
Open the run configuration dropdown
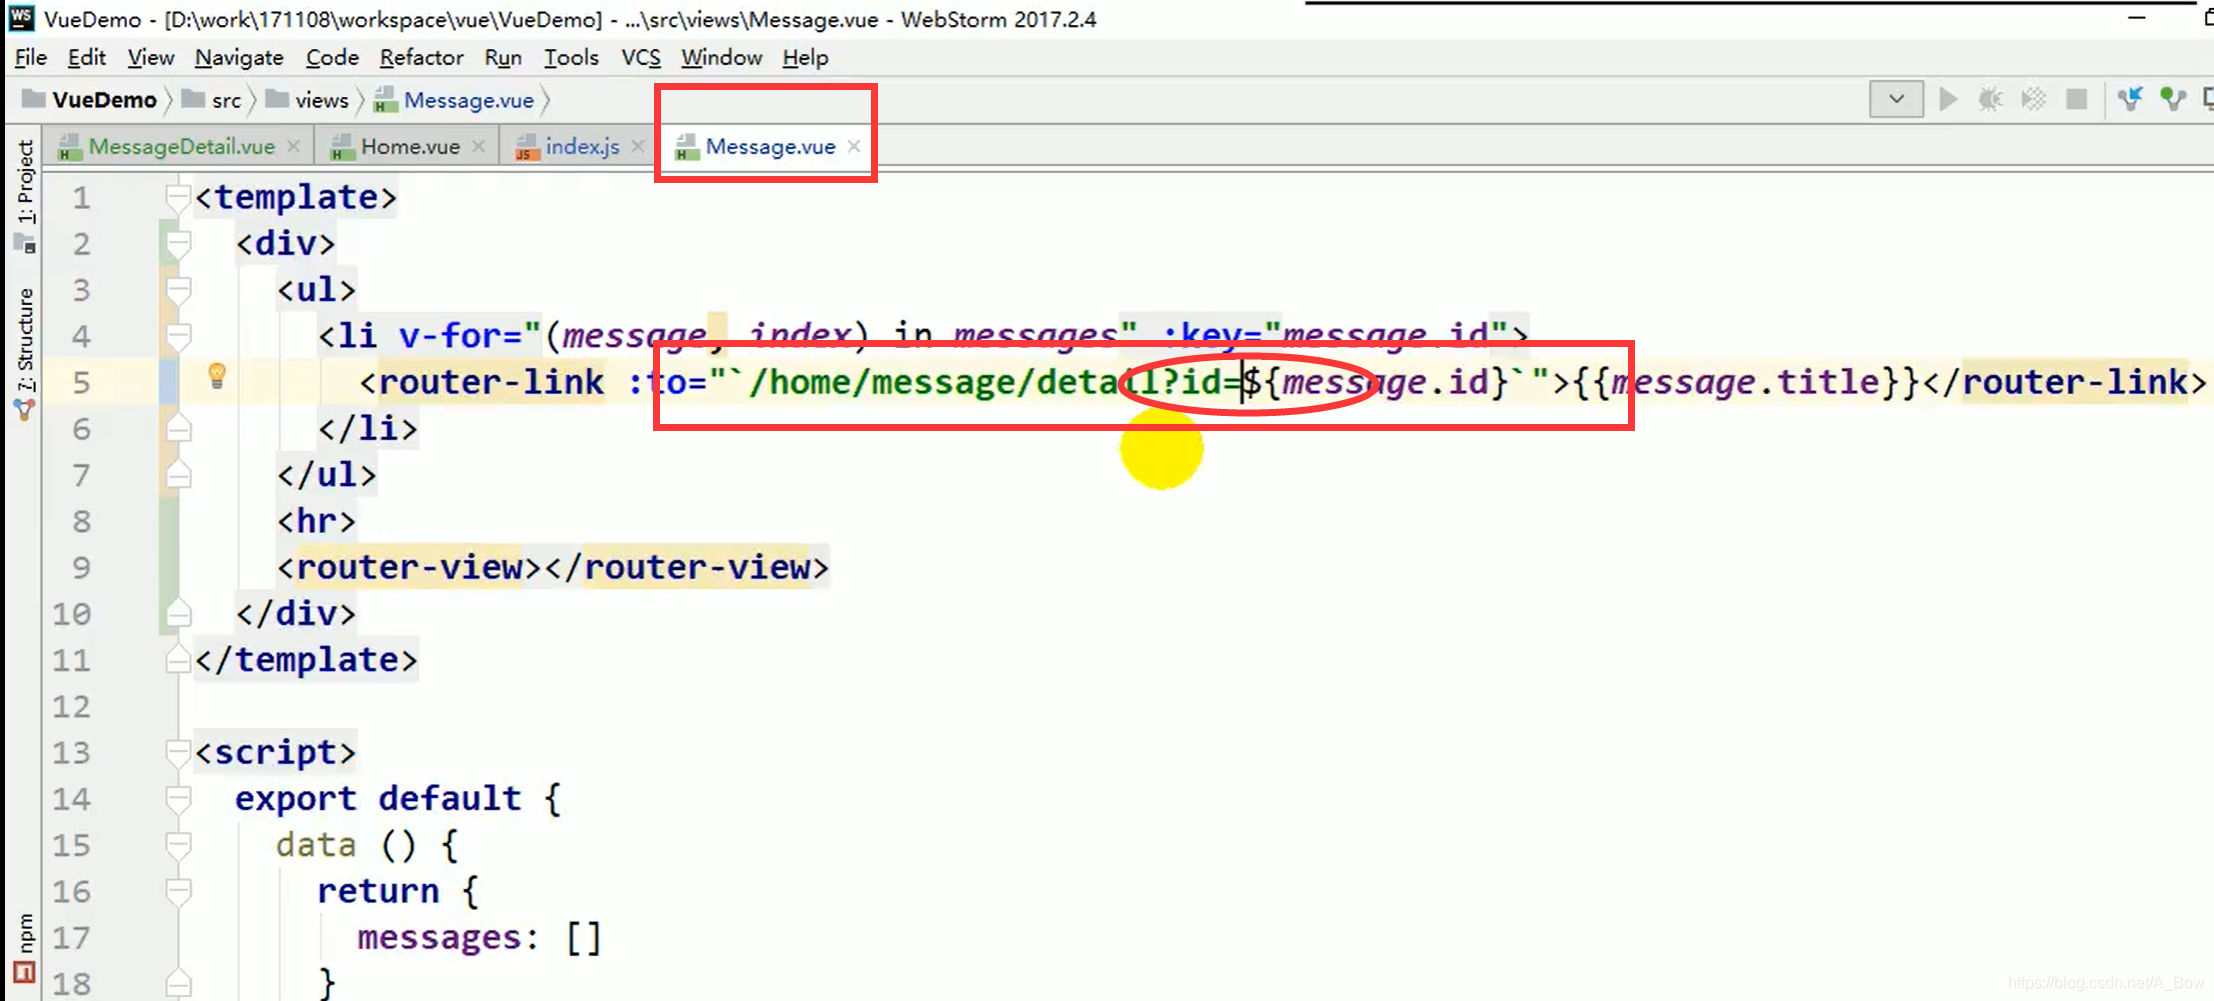pyautogui.click(x=1896, y=99)
